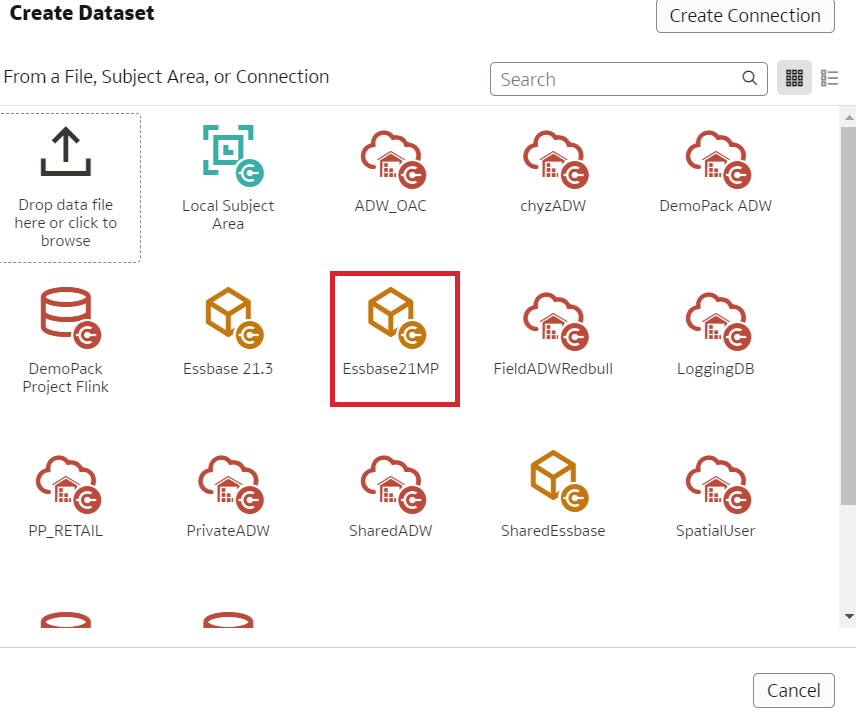Select the ADW_OAC connection
The image size is (856, 711).
coord(391,172)
